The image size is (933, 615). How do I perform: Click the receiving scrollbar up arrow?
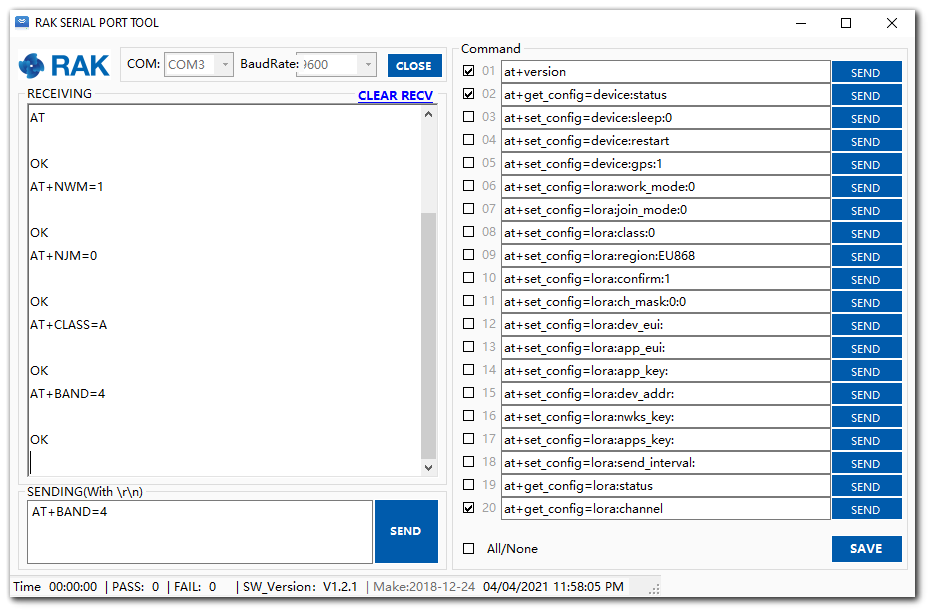click(428, 114)
